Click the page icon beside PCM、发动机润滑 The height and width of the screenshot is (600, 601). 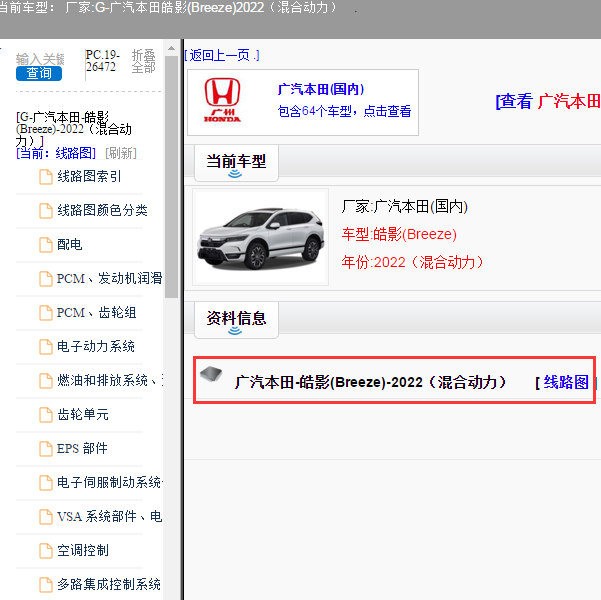pyautogui.click(x=46, y=279)
